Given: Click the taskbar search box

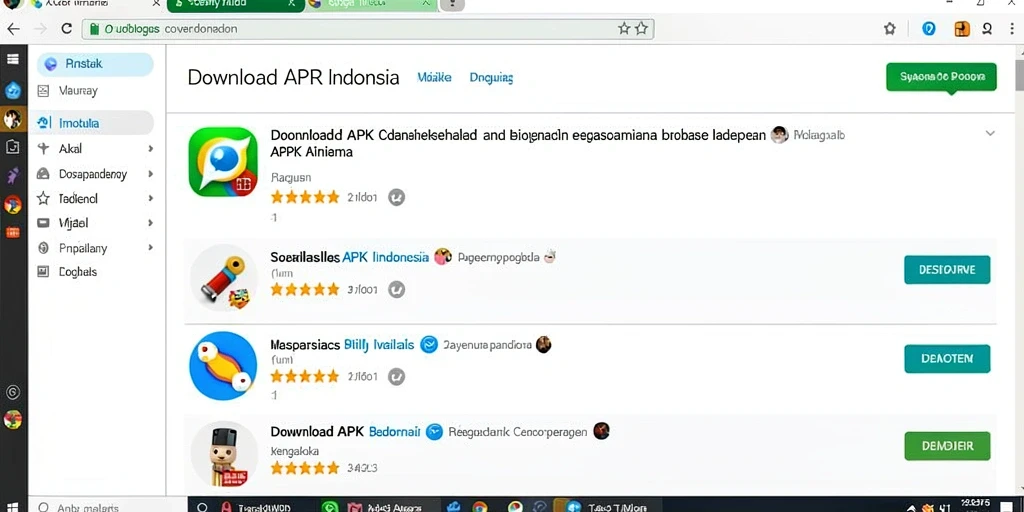Looking at the screenshot, I should (108, 507).
